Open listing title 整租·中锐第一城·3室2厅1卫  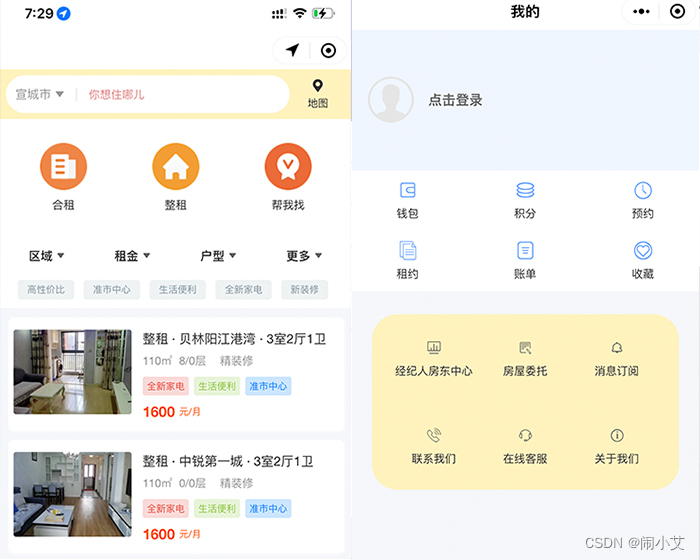click(228, 461)
